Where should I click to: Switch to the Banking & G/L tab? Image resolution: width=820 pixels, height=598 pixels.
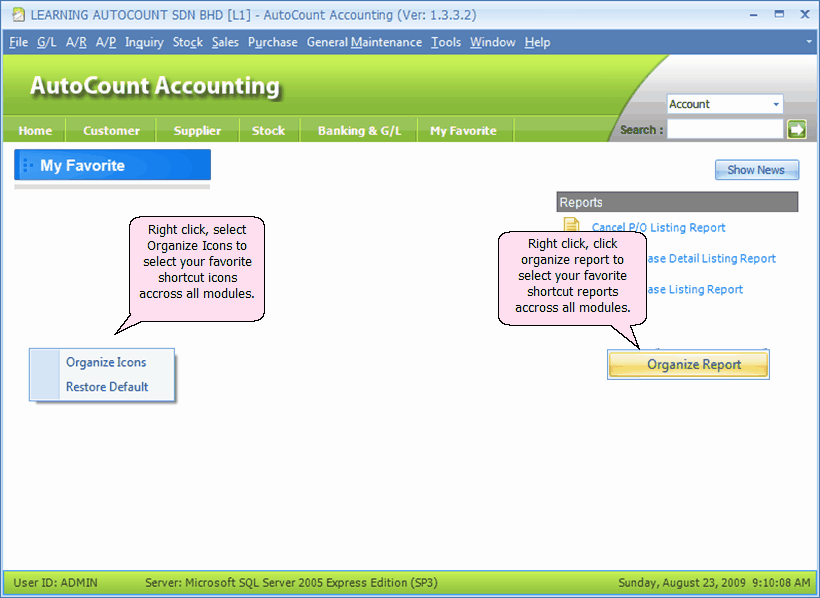click(x=359, y=131)
